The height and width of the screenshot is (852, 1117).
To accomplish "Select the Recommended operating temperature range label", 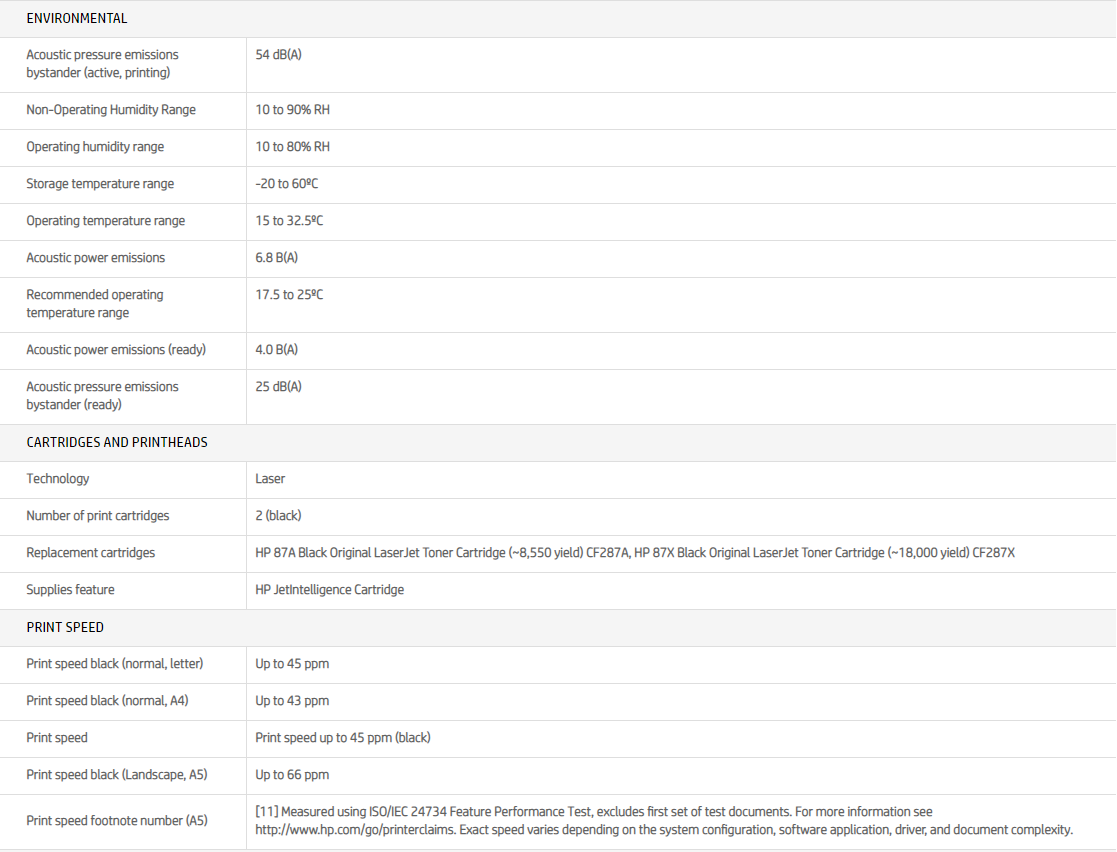I will pos(95,304).
